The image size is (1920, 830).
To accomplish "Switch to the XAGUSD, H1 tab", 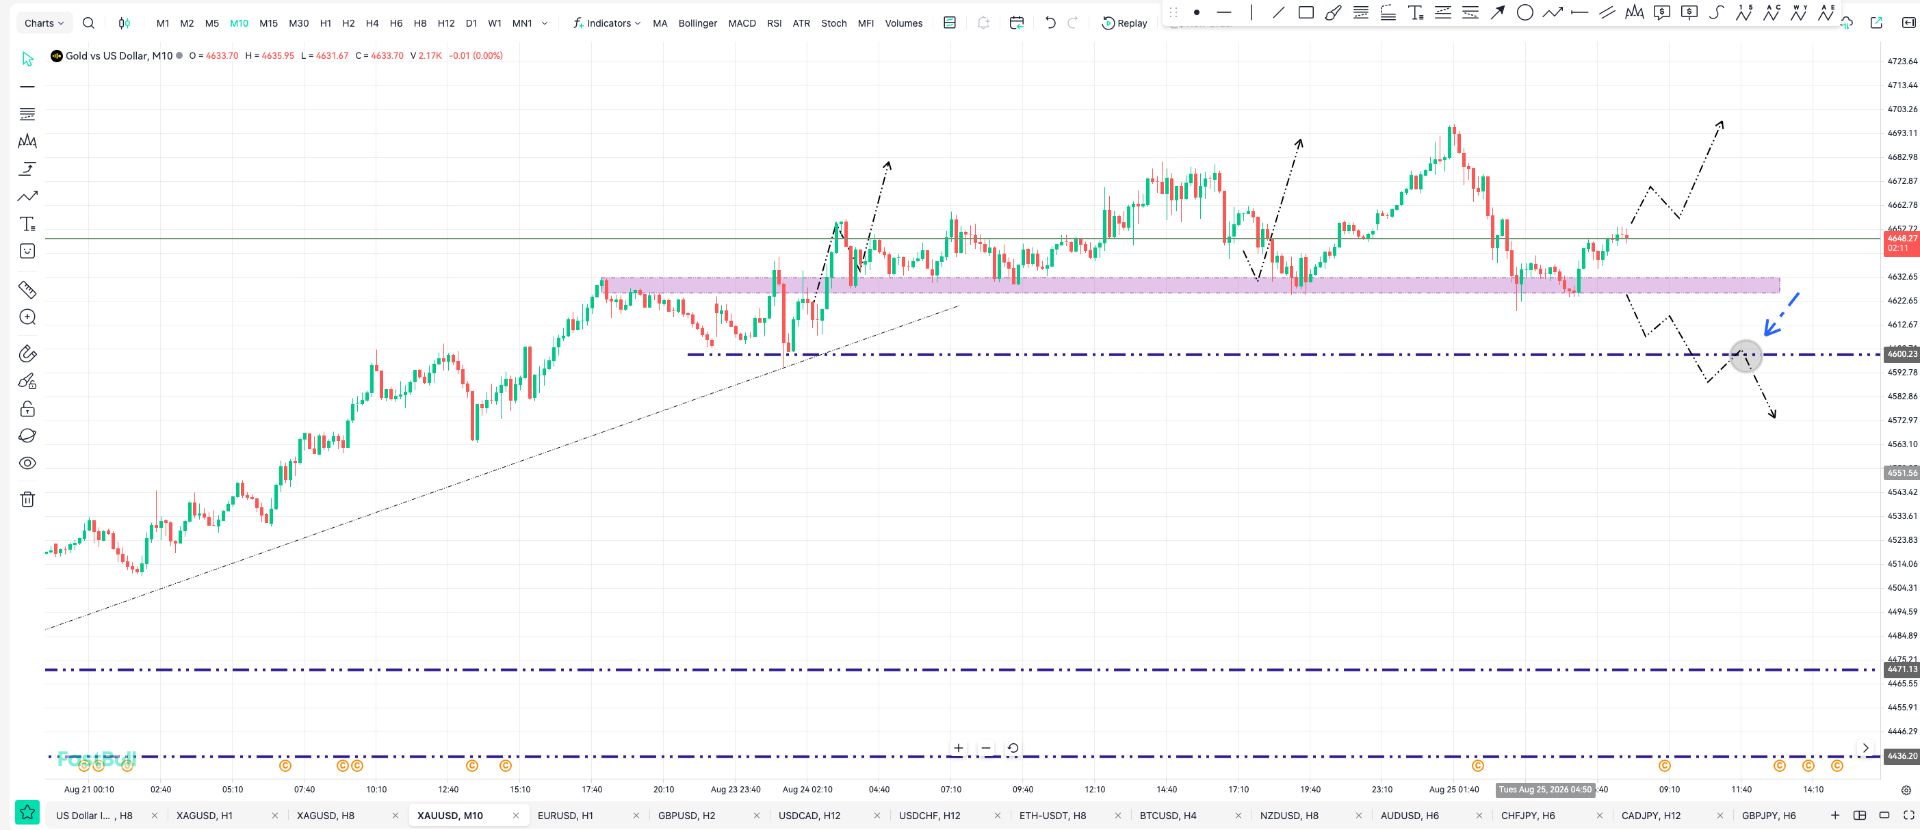I will (x=204, y=816).
